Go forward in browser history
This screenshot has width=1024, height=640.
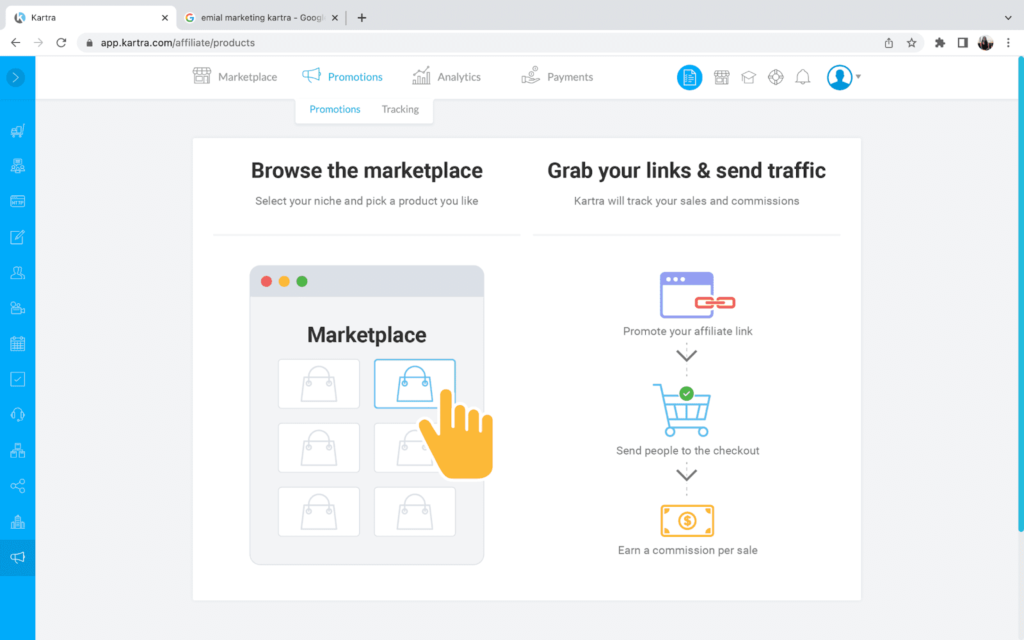coord(39,42)
